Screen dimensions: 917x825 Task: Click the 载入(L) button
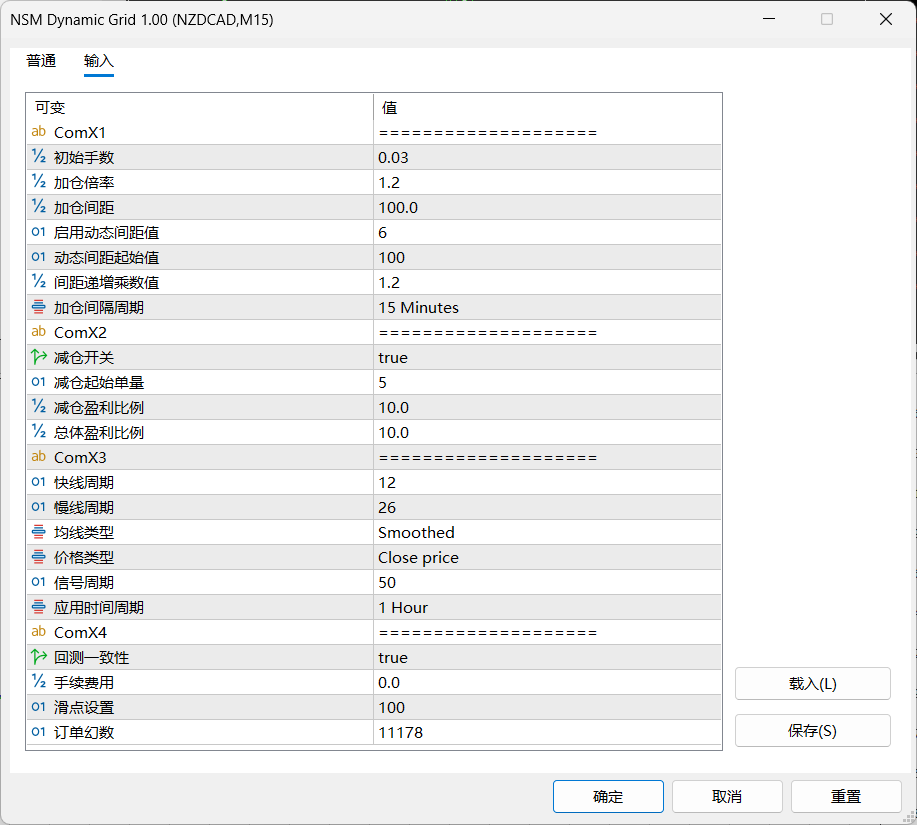coord(813,684)
